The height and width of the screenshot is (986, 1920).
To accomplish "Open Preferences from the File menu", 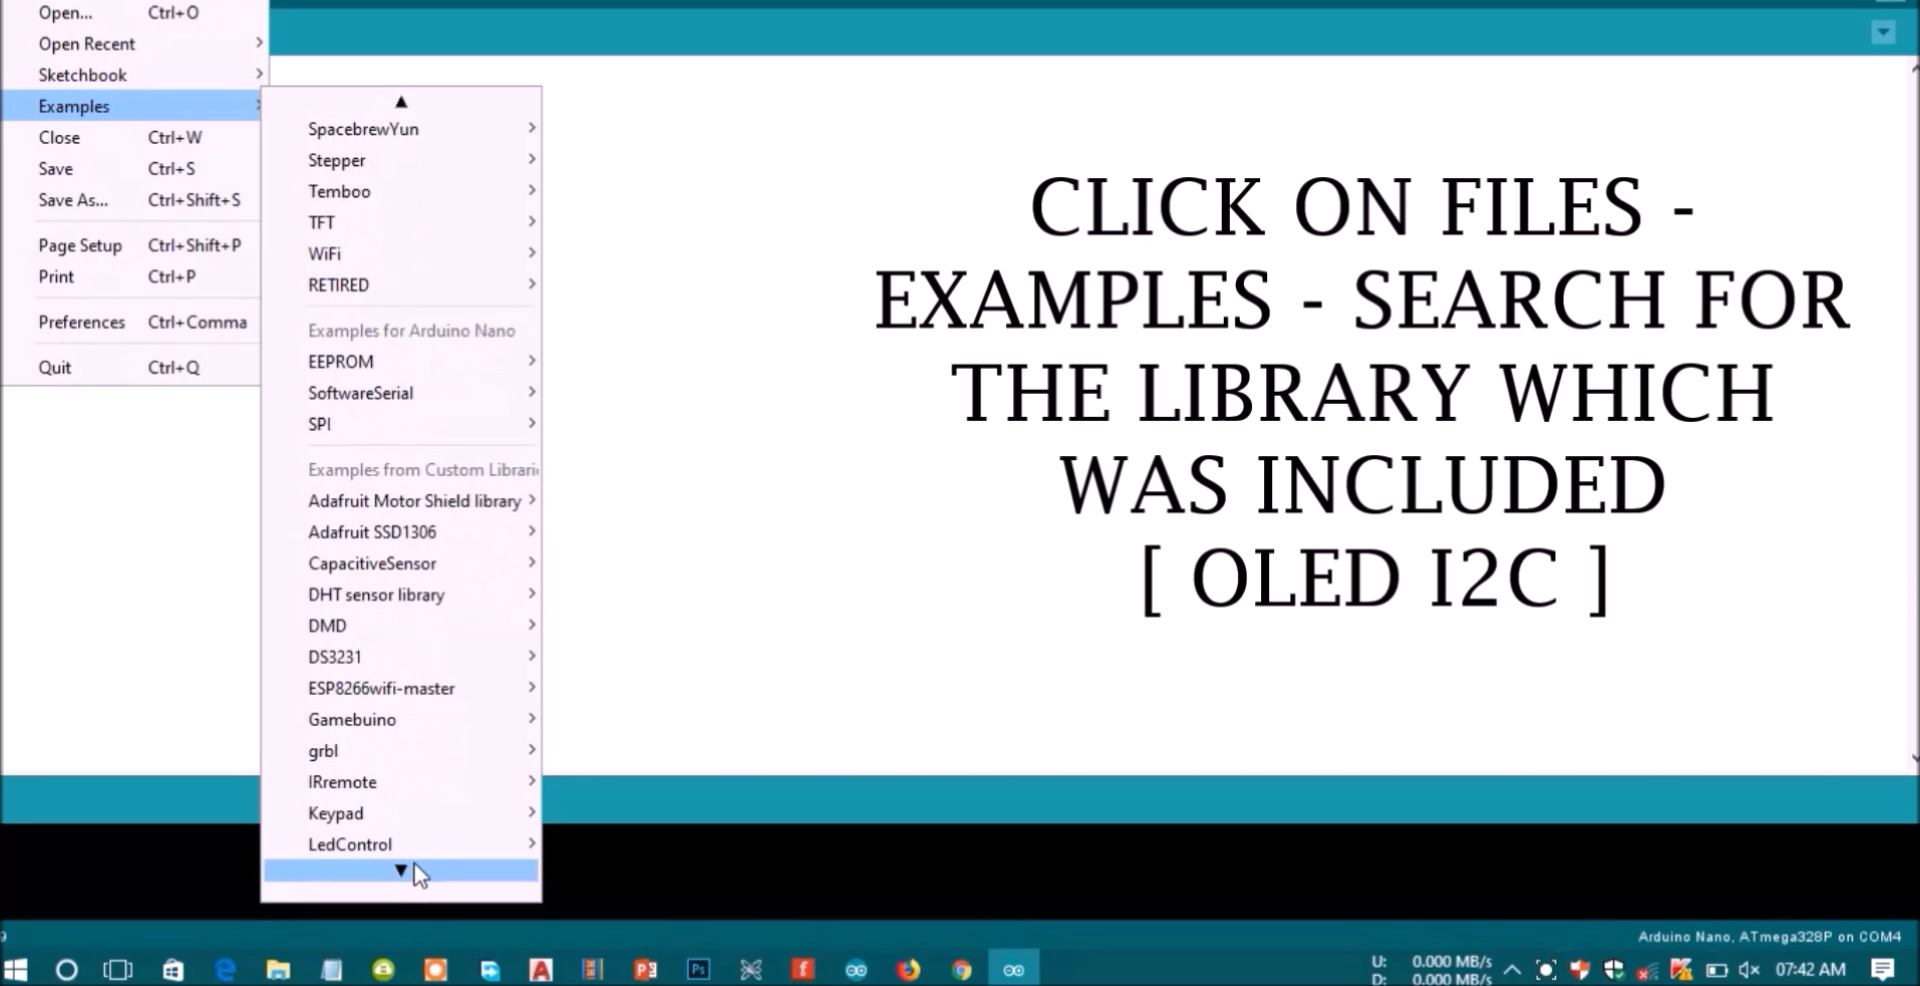I will pyautogui.click(x=81, y=322).
